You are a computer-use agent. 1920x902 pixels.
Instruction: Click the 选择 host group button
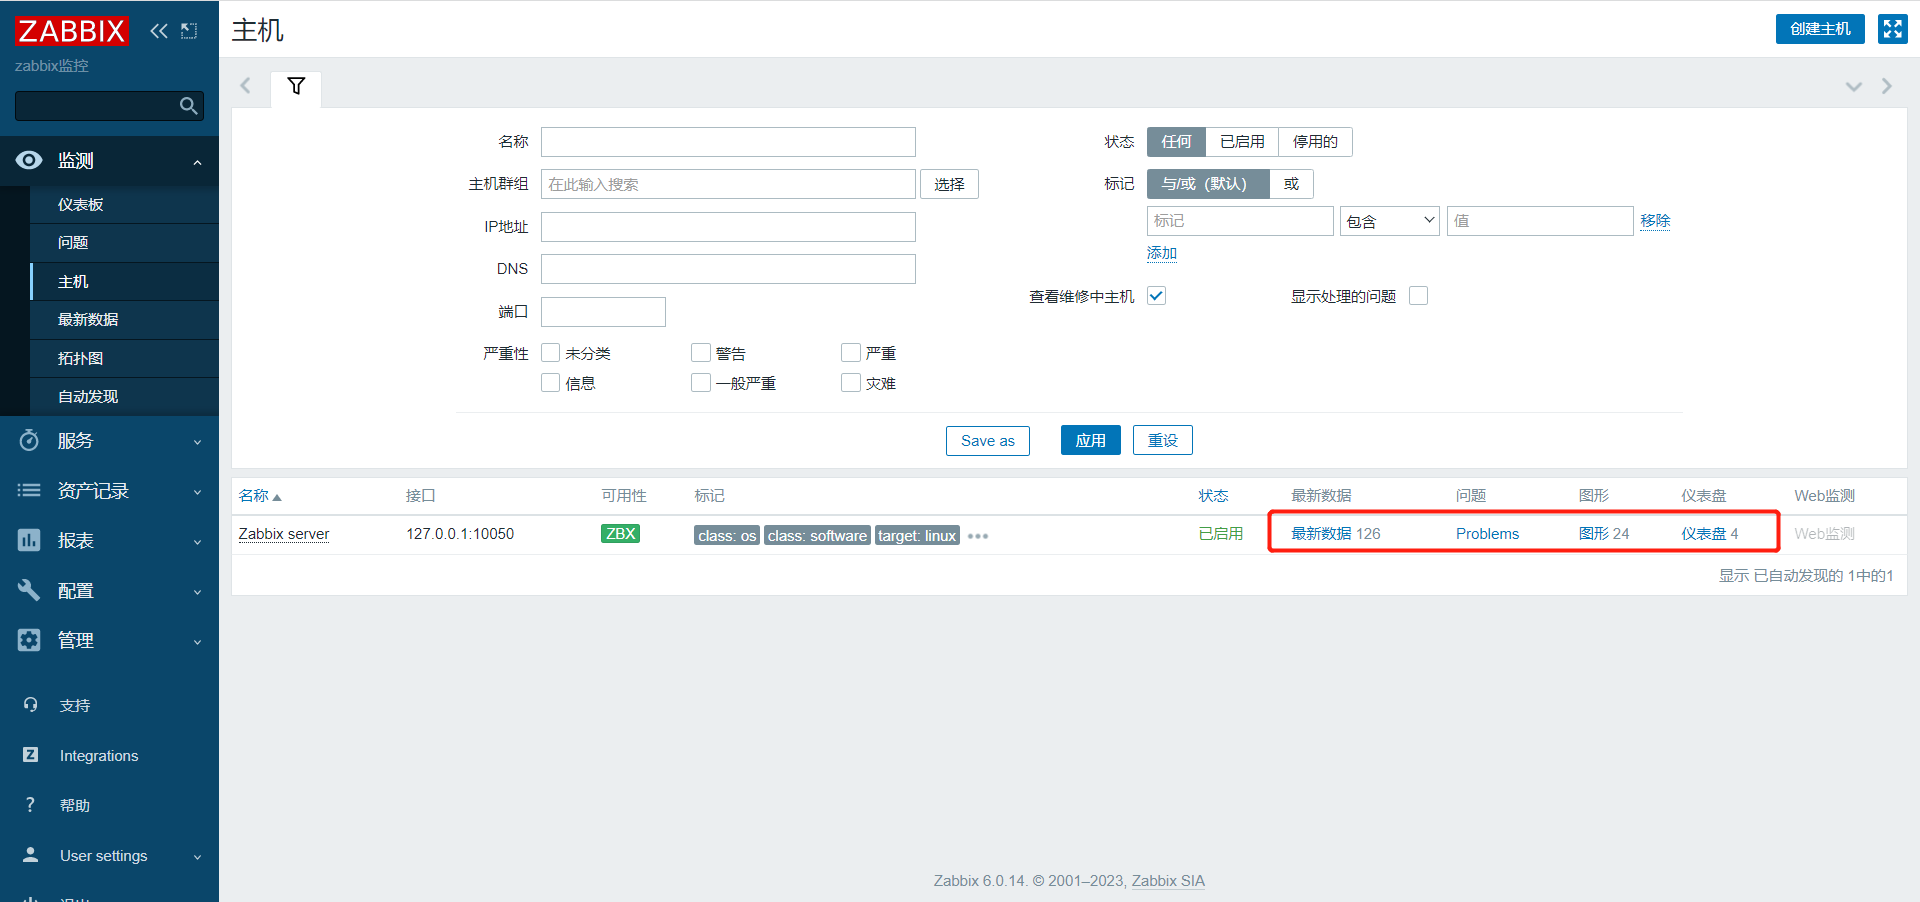pos(949,184)
